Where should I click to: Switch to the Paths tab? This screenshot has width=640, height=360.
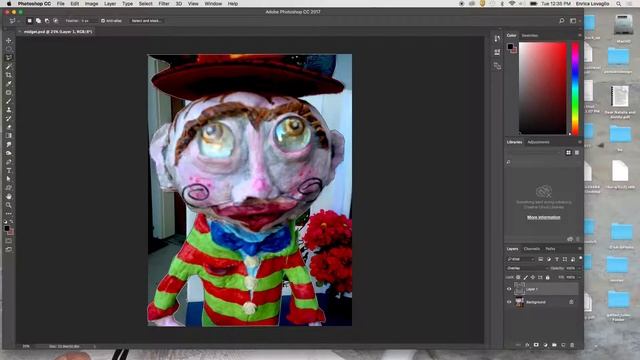click(550, 249)
